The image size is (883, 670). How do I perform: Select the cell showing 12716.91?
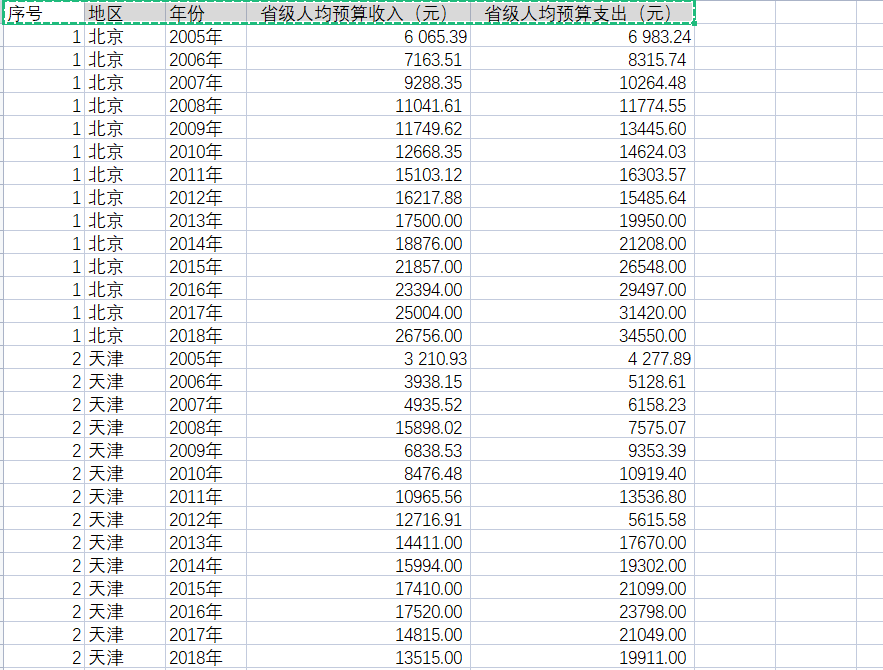[358, 520]
